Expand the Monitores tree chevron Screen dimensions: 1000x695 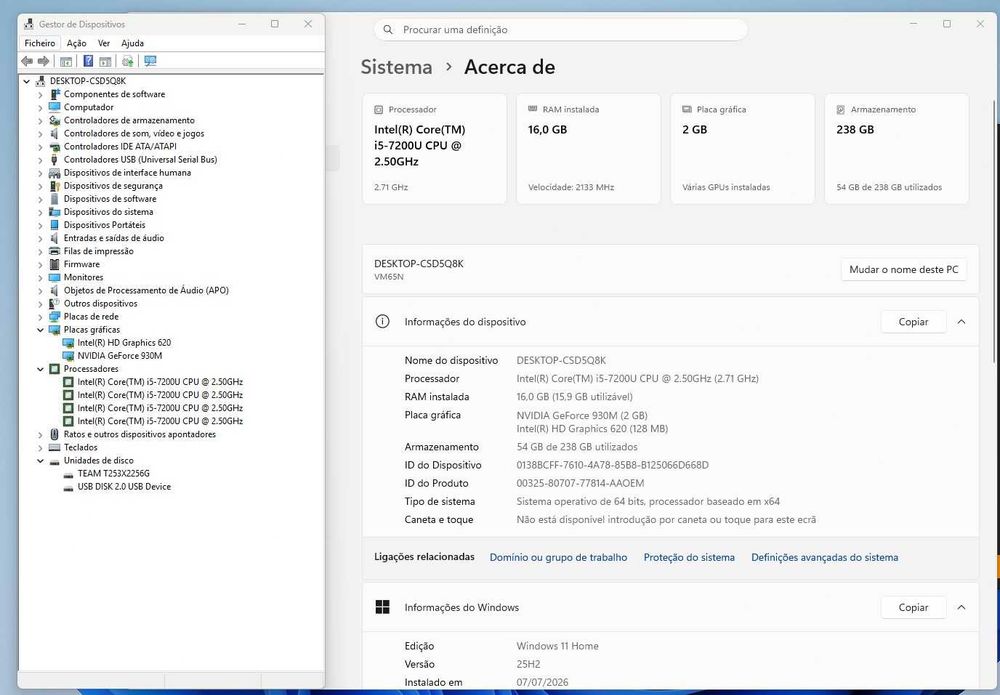[x=40, y=277]
